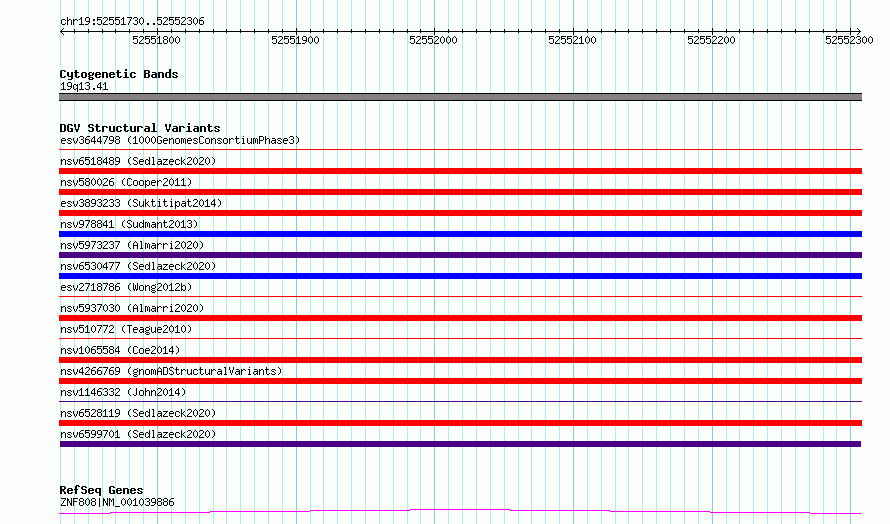Open variant nsv5973237 (Almarri2020)
Viewport: 890px width, 524px height.
[132, 245]
